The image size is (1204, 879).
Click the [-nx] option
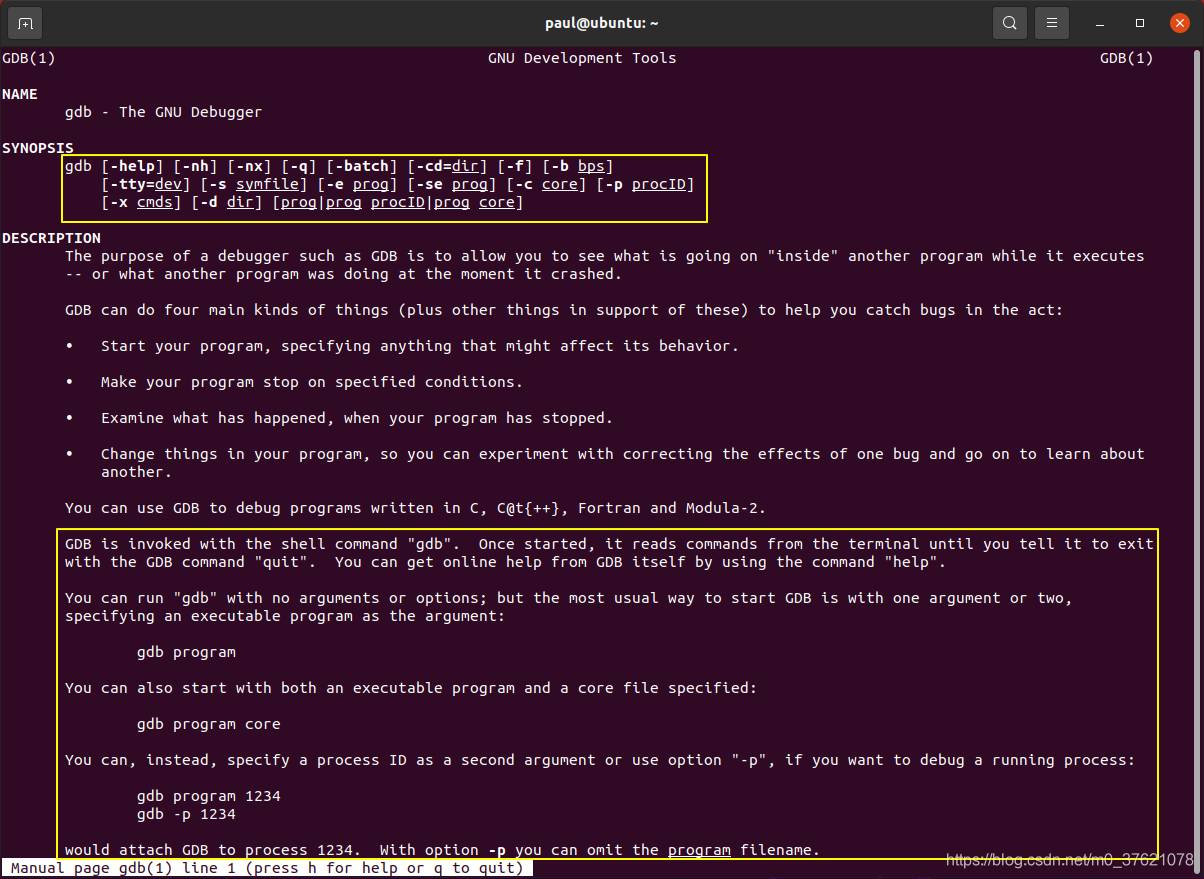pyautogui.click(x=249, y=166)
